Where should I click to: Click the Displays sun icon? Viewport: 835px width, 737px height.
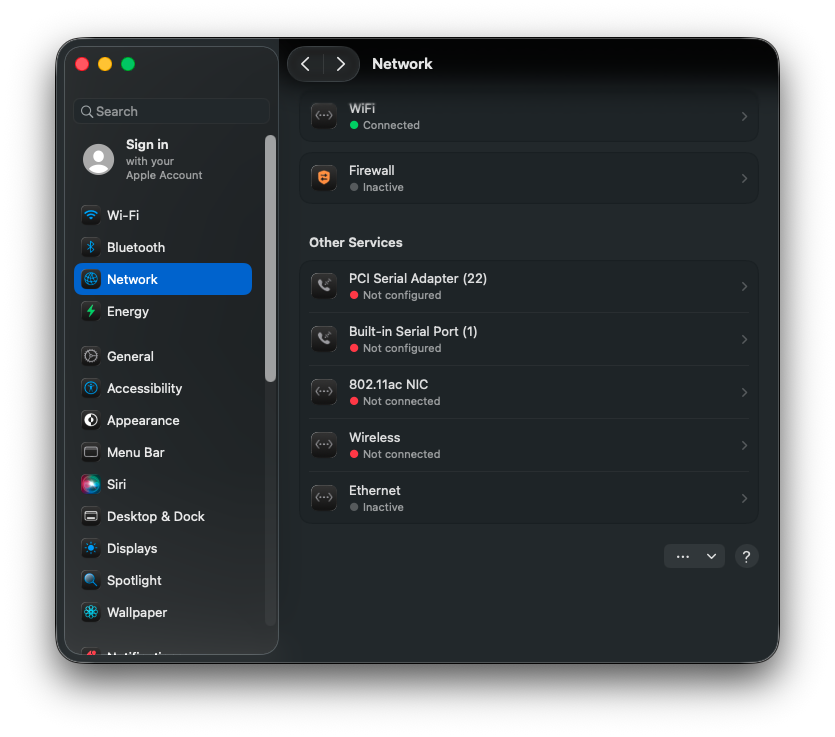91,548
